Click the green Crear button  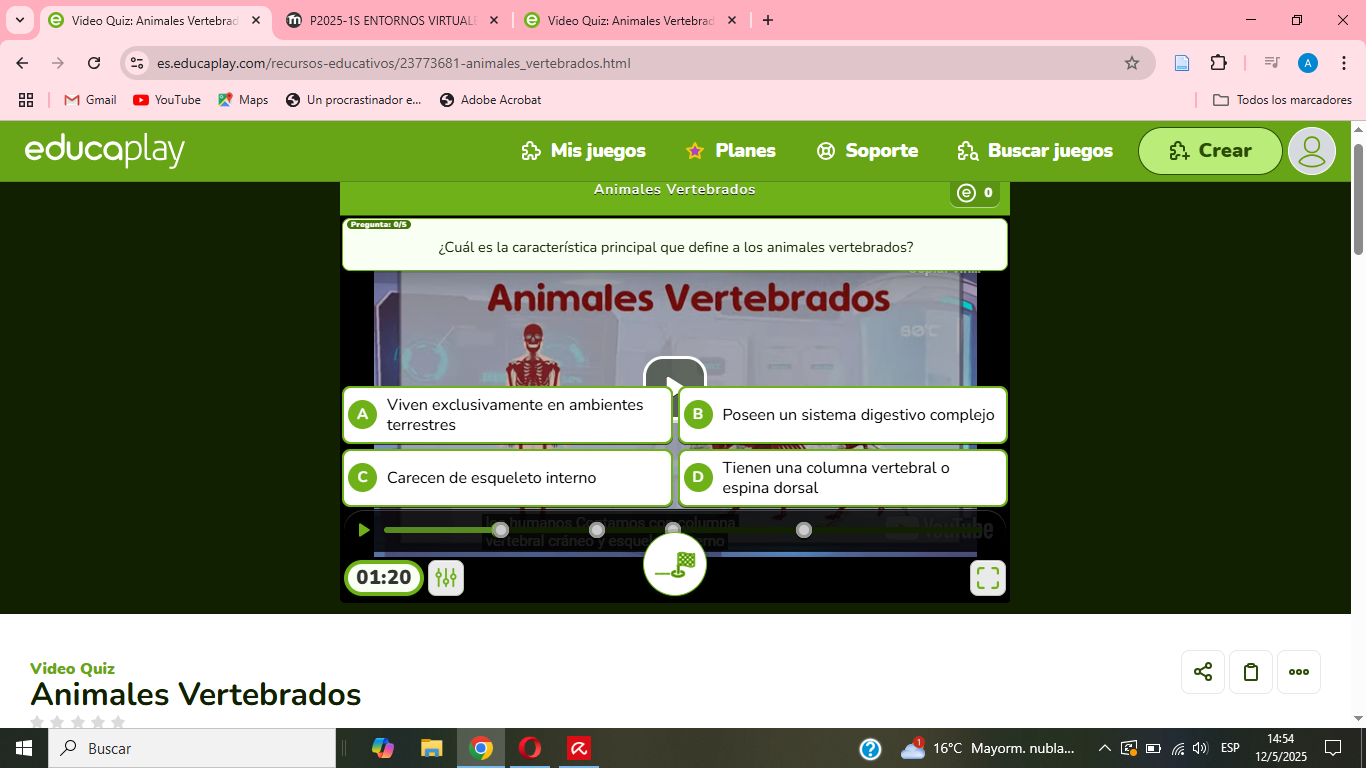click(x=1210, y=151)
